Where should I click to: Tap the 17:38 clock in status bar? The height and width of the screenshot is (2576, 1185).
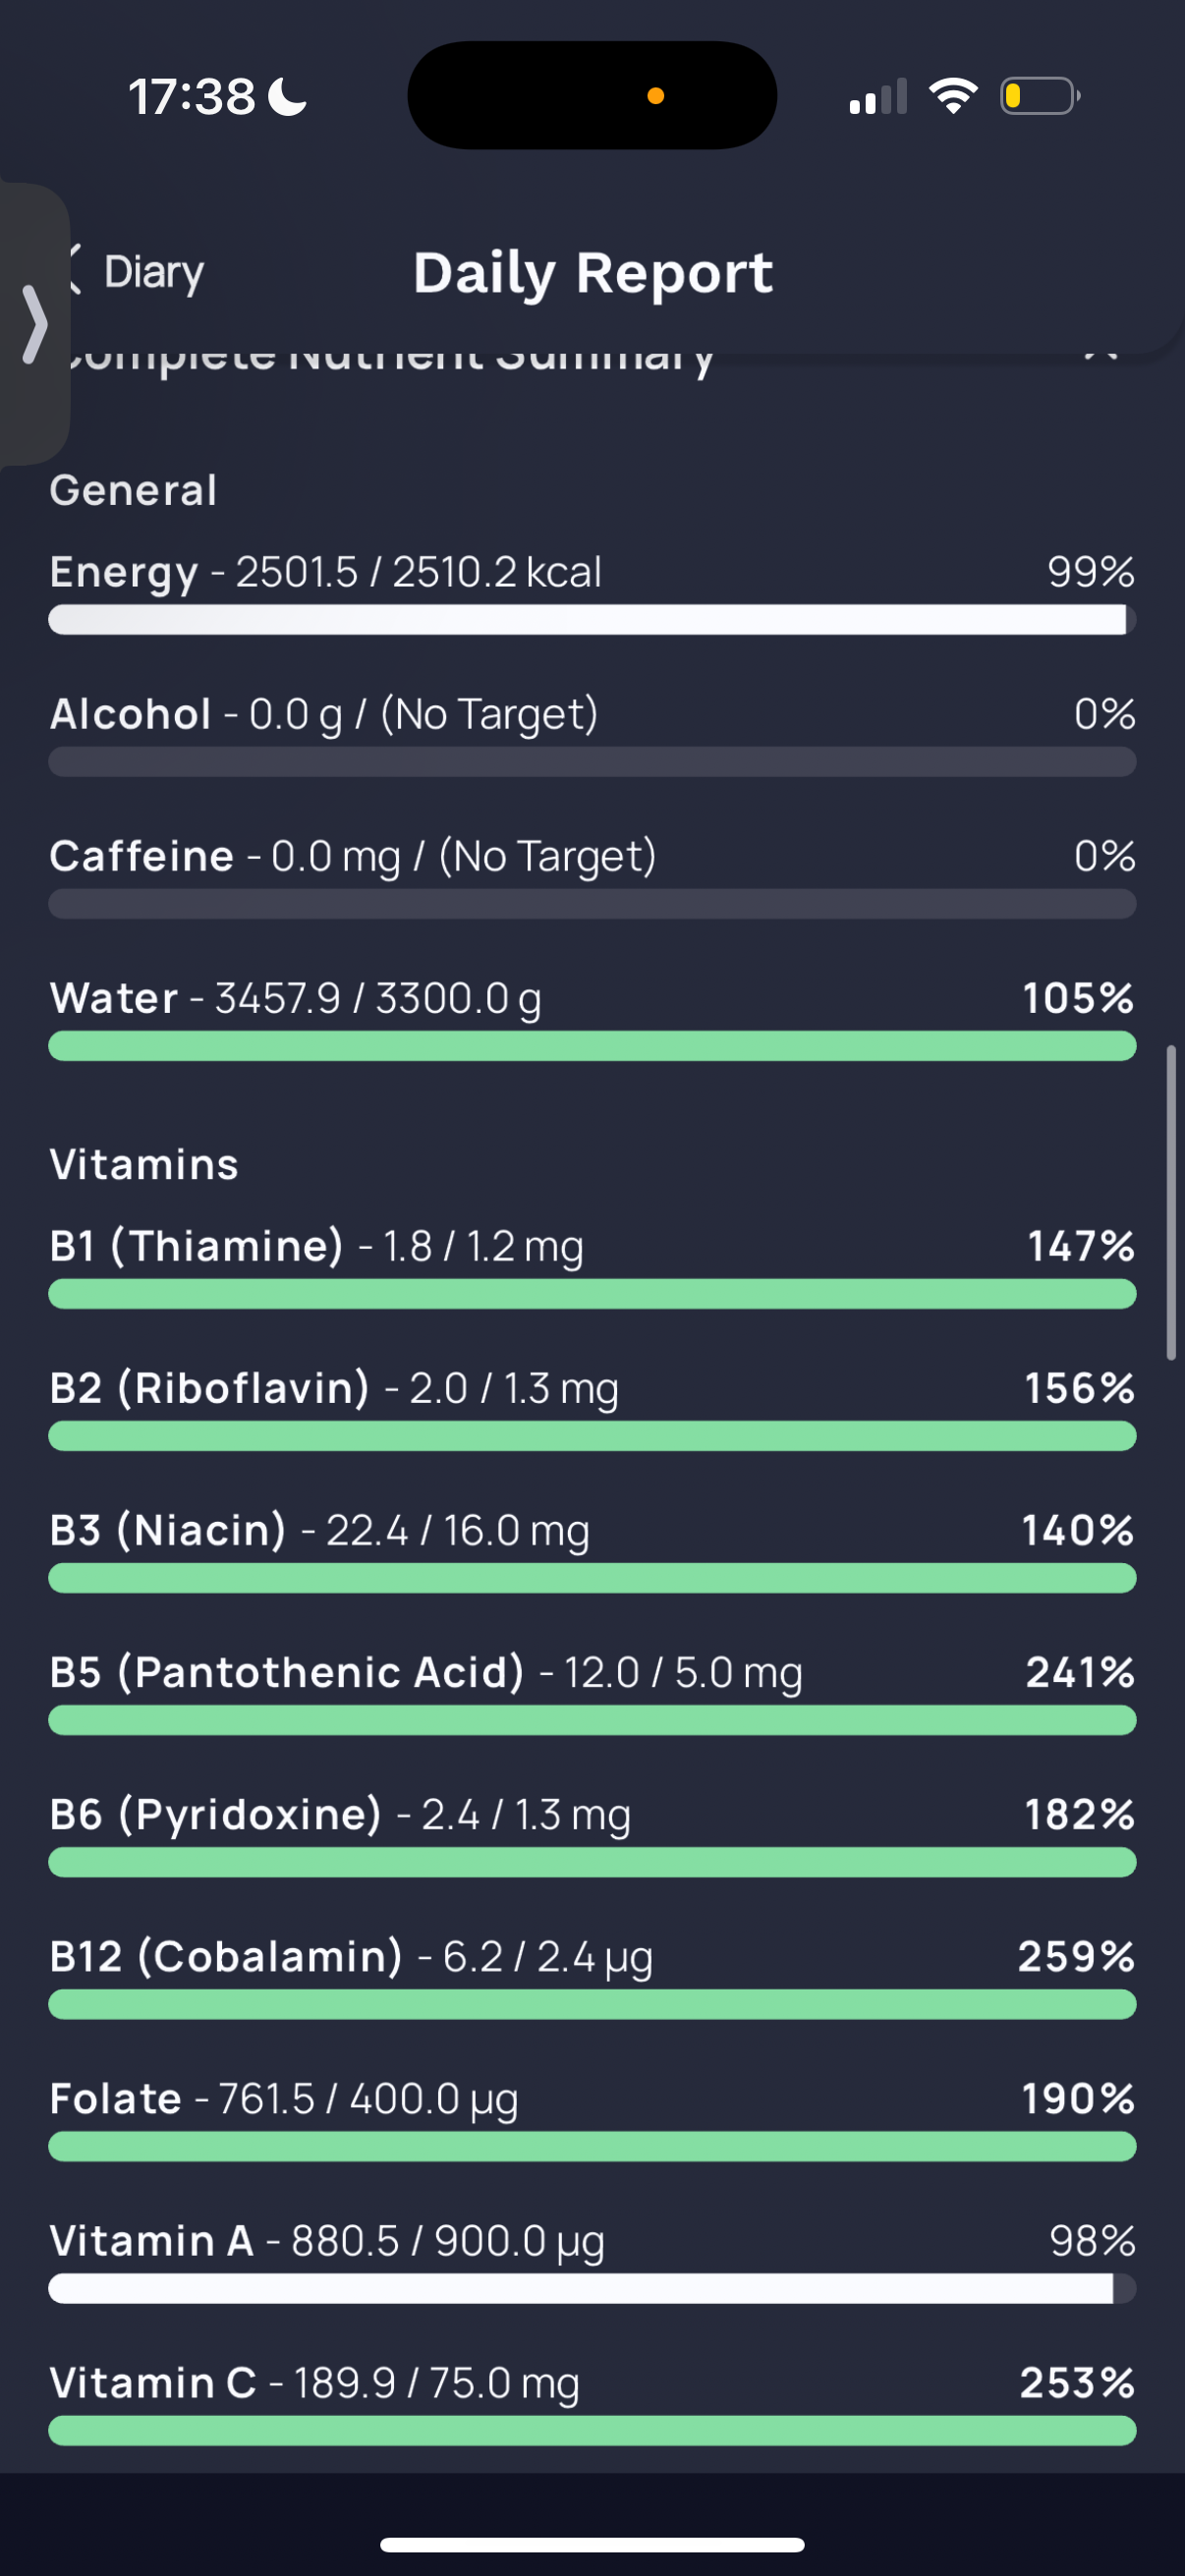point(192,97)
